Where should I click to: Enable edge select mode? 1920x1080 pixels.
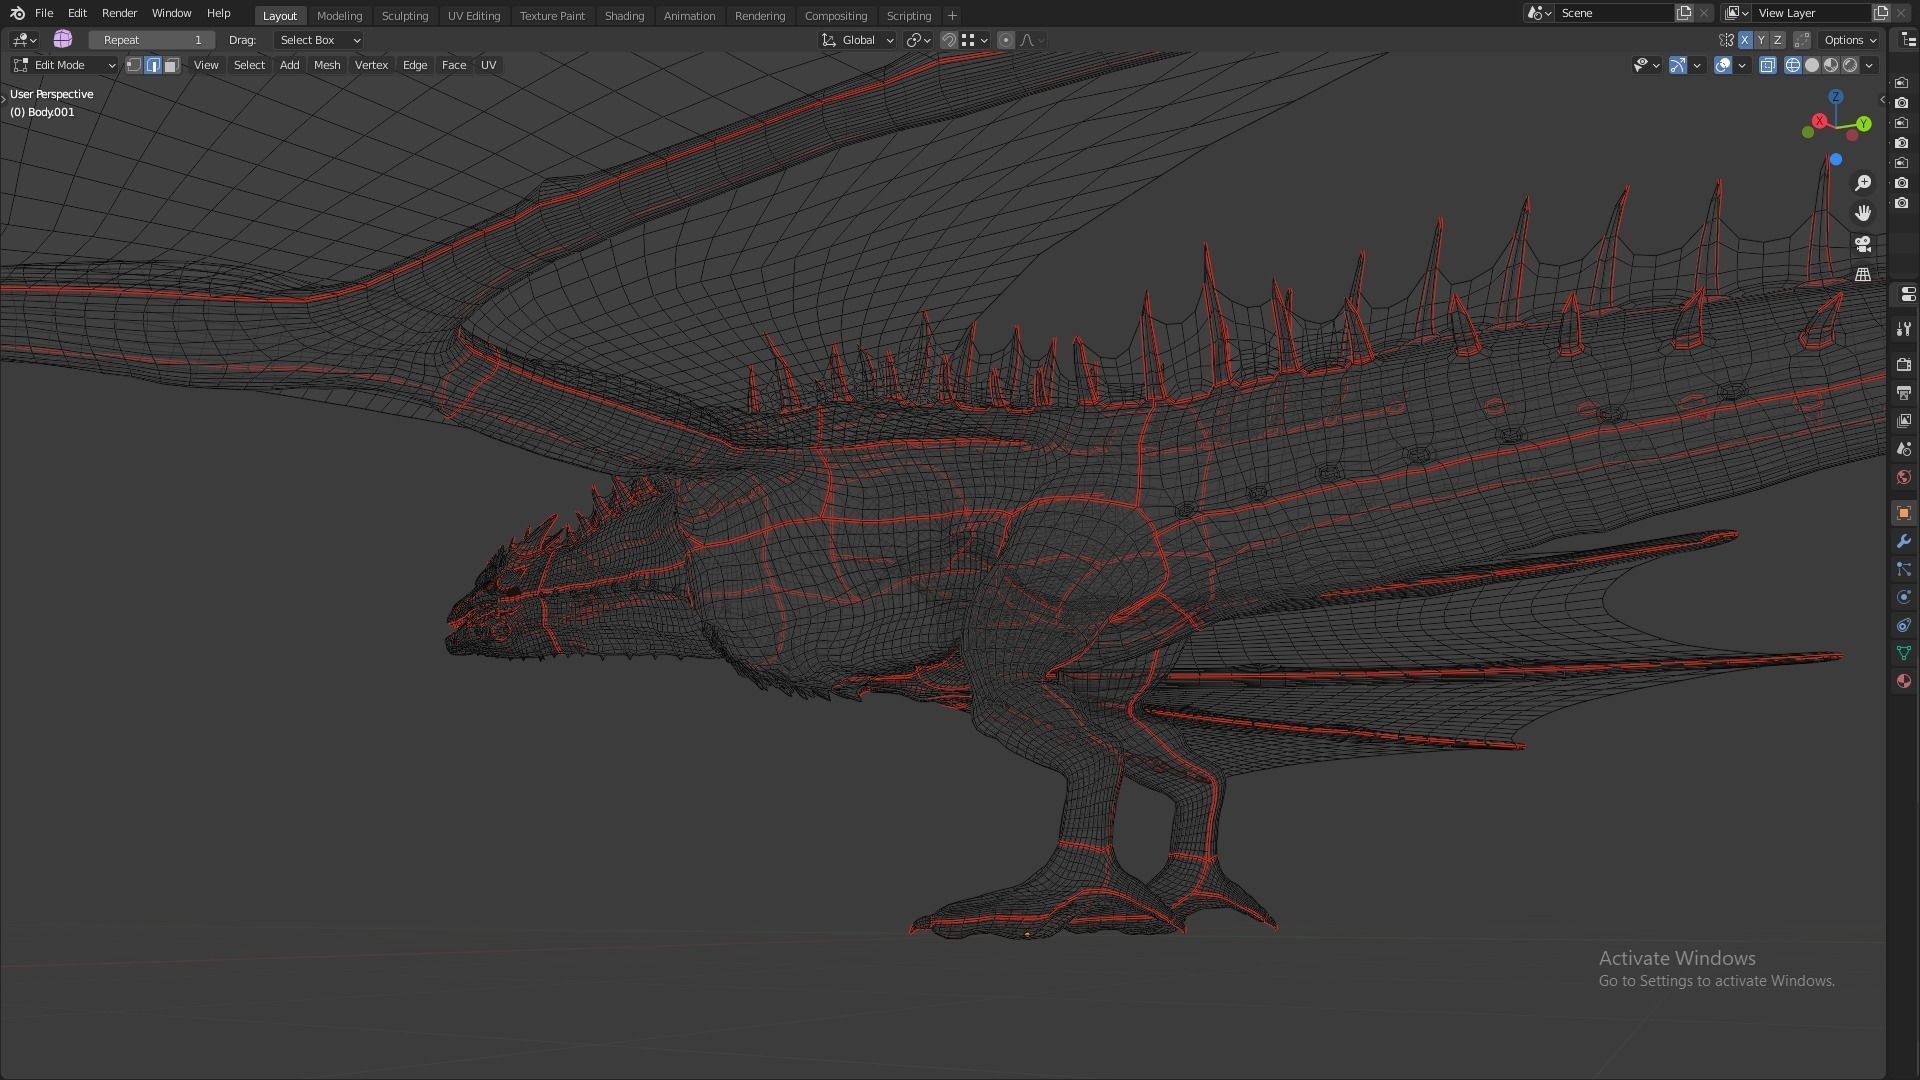coord(153,65)
